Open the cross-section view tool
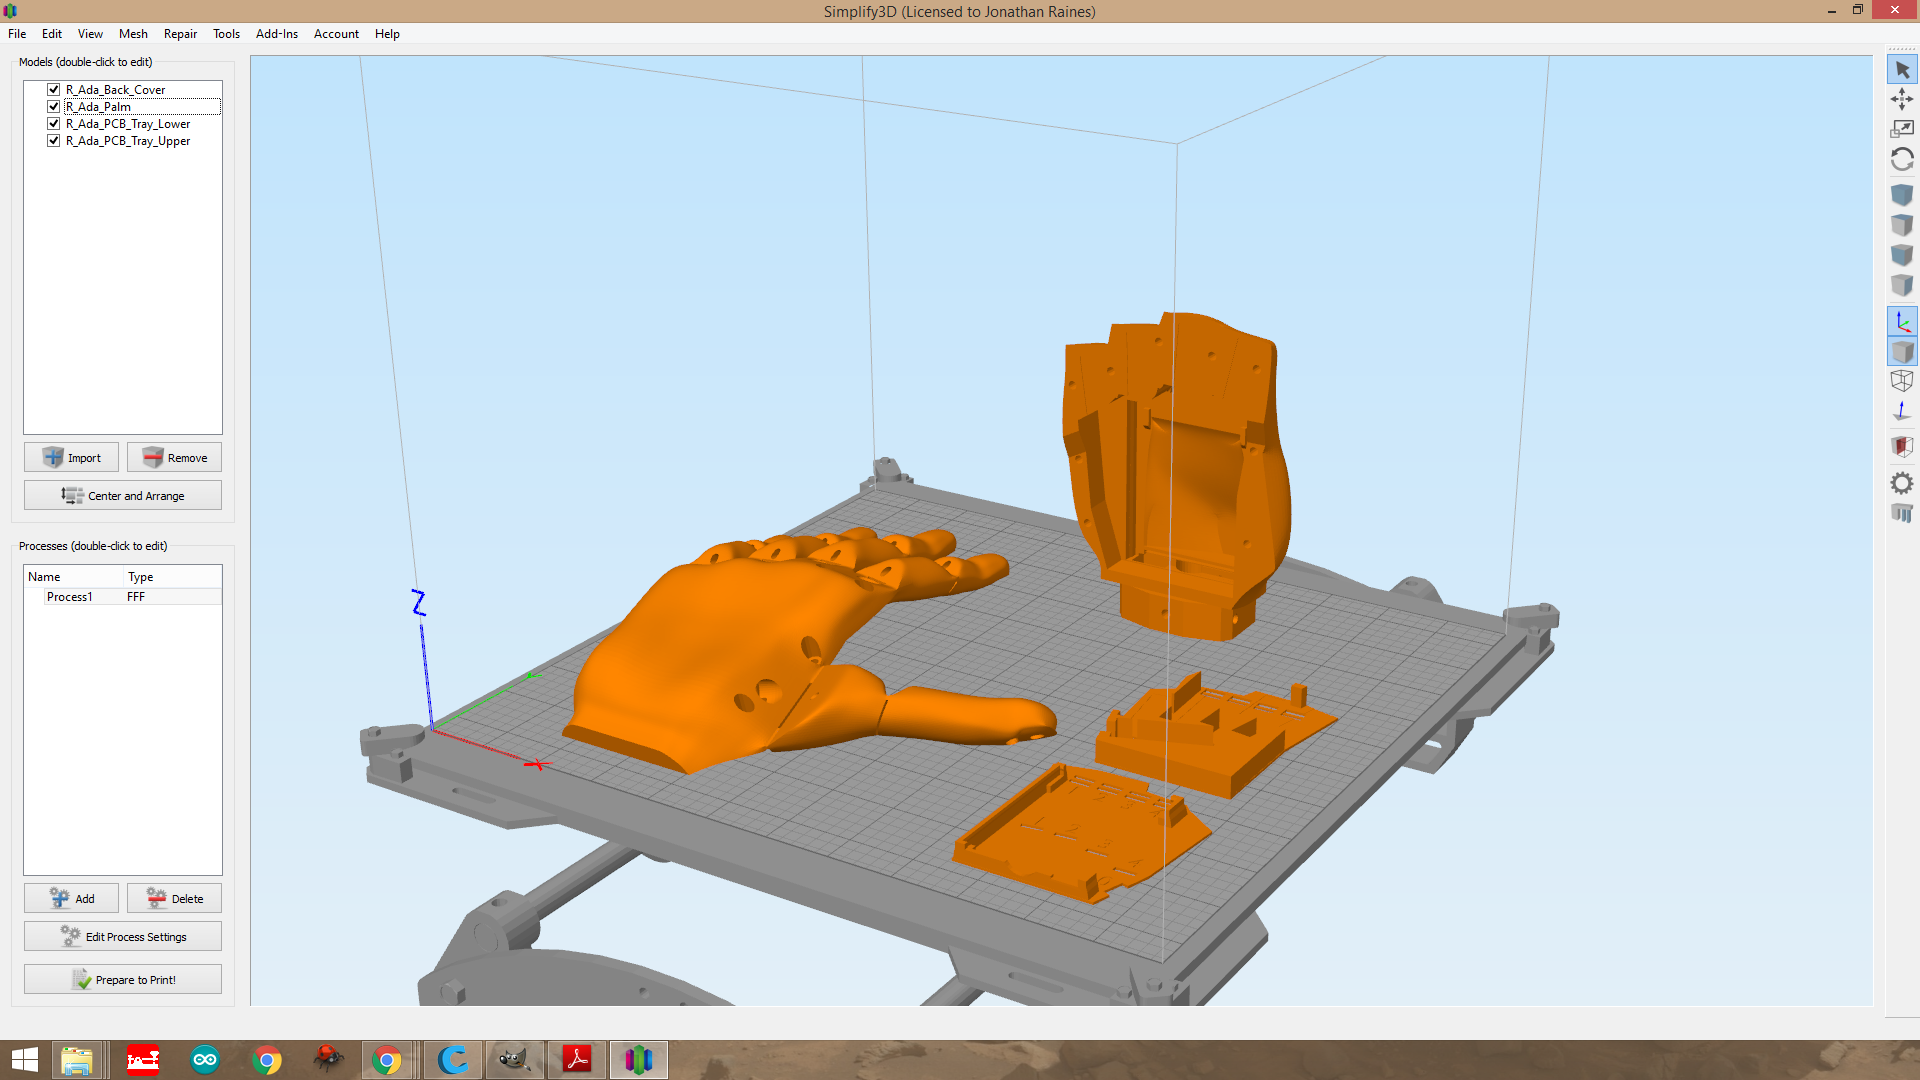This screenshot has height=1080, width=1920. pyautogui.click(x=1903, y=447)
